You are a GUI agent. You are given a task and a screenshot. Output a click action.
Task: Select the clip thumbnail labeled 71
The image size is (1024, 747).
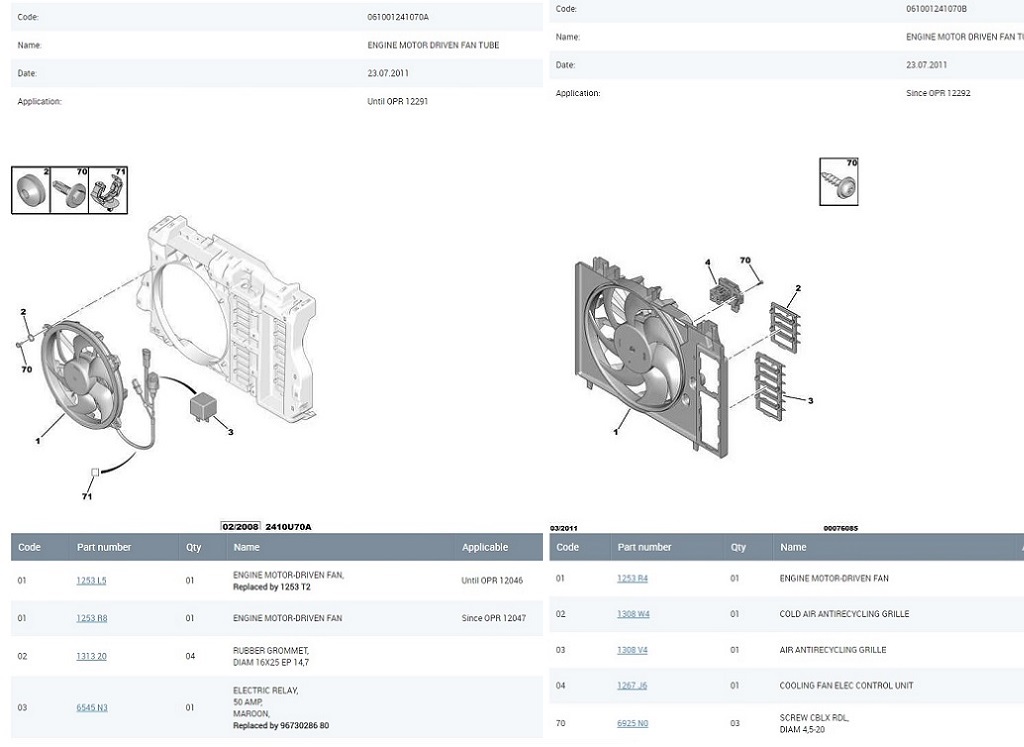tap(109, 190)
